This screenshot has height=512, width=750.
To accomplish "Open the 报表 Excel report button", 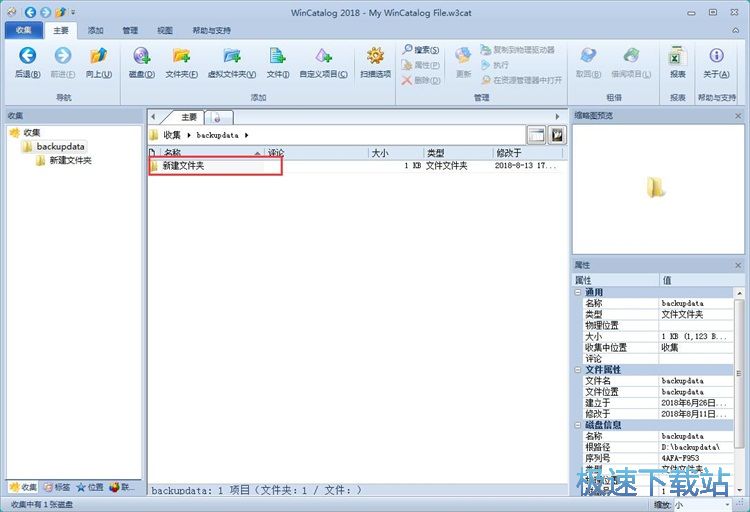I will (x=677, y=63).
